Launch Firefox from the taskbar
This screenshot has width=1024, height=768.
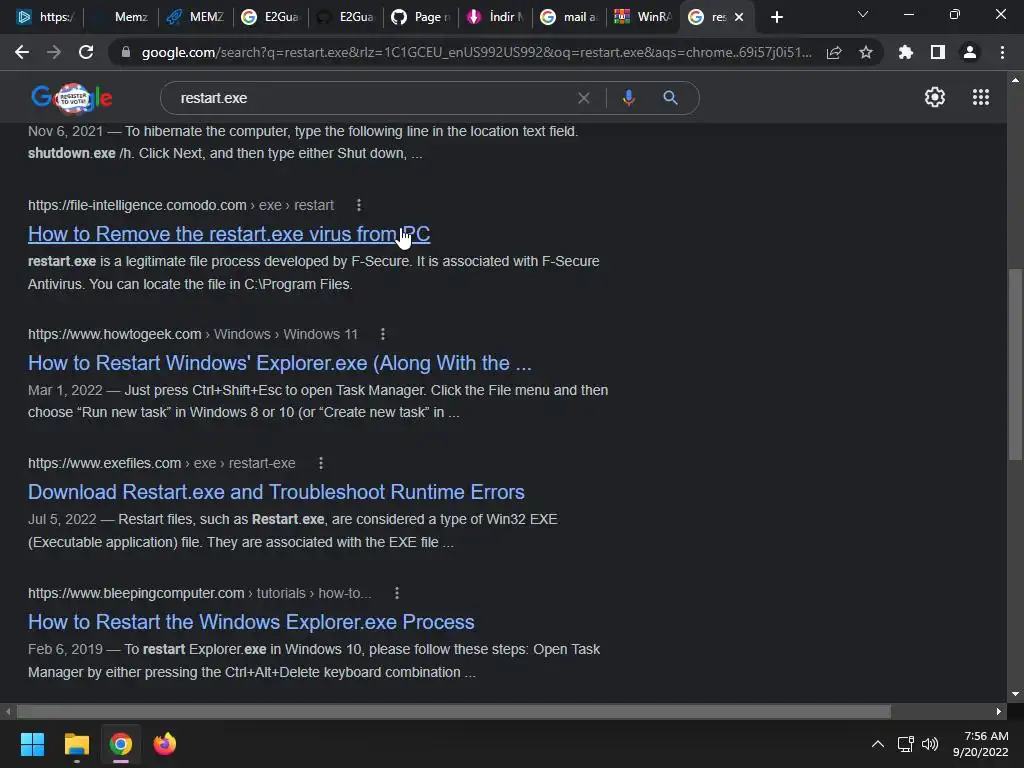(165, 744)
